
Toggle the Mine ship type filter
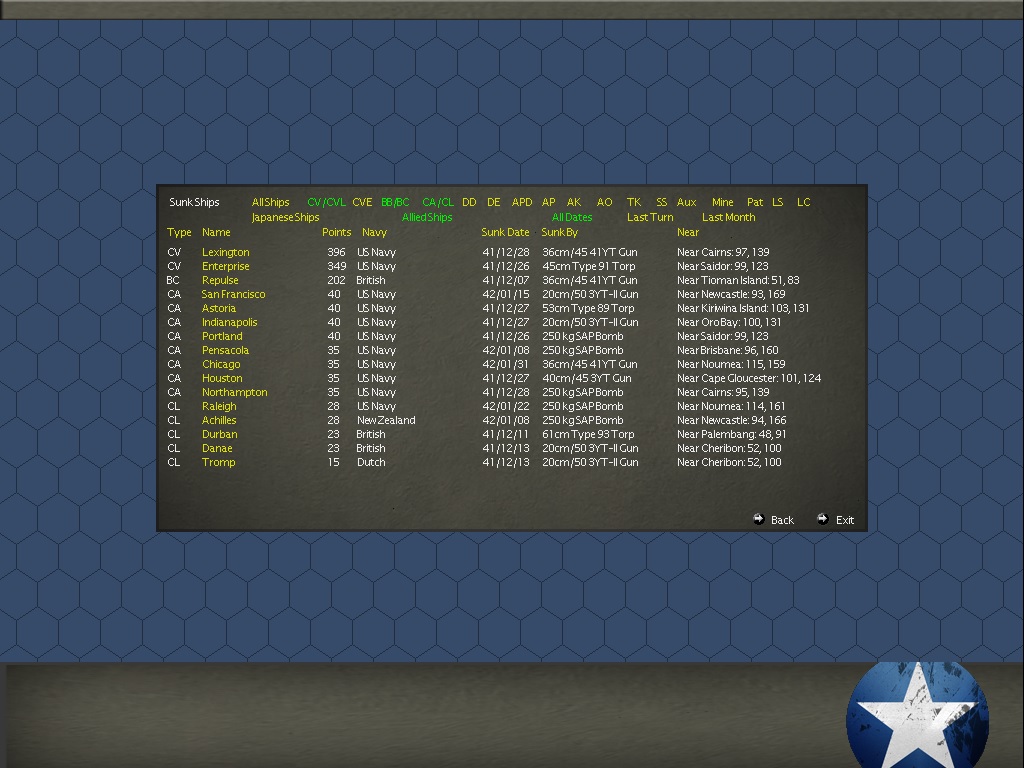[722, 202]
